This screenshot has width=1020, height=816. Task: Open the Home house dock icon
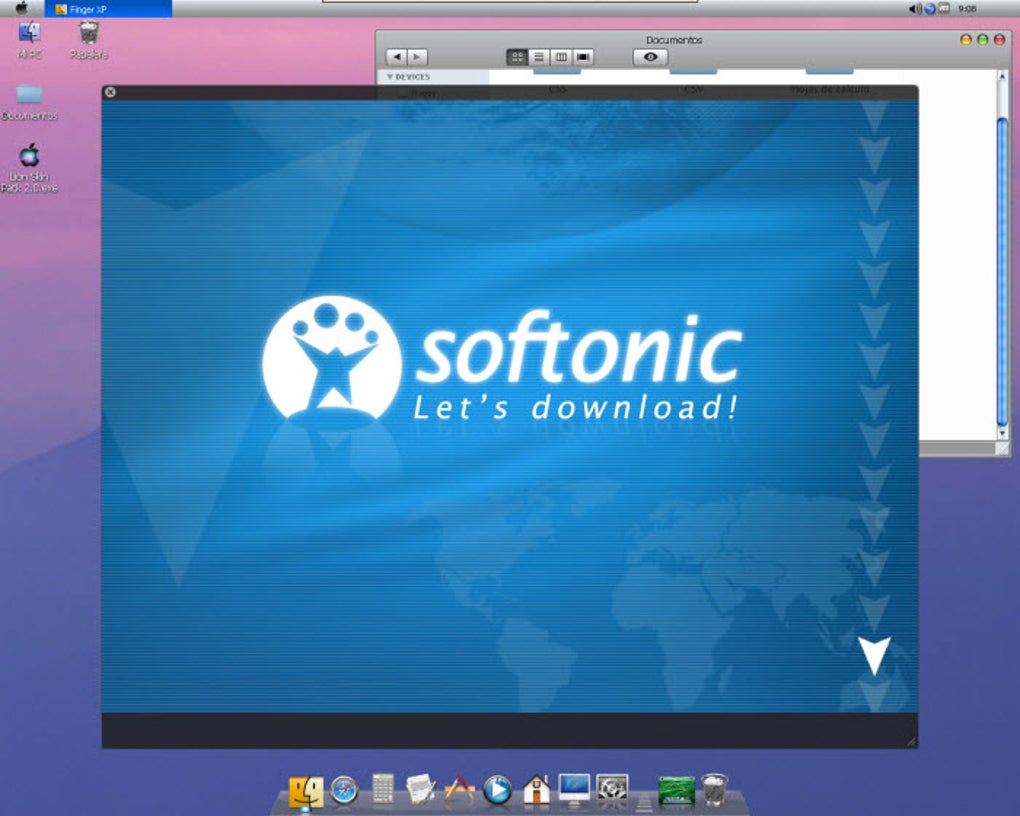[537, 789]
